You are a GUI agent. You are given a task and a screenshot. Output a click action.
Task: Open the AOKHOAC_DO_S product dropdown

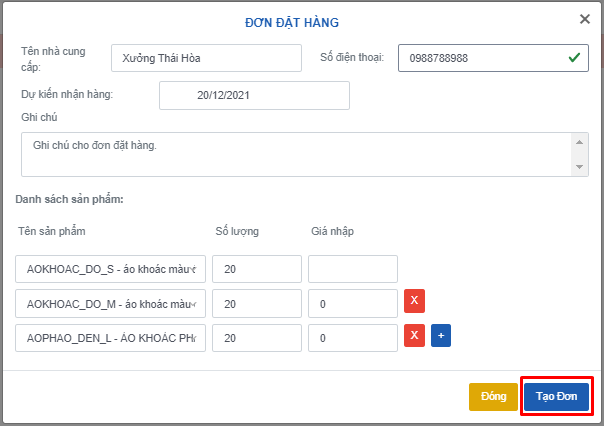110,269
